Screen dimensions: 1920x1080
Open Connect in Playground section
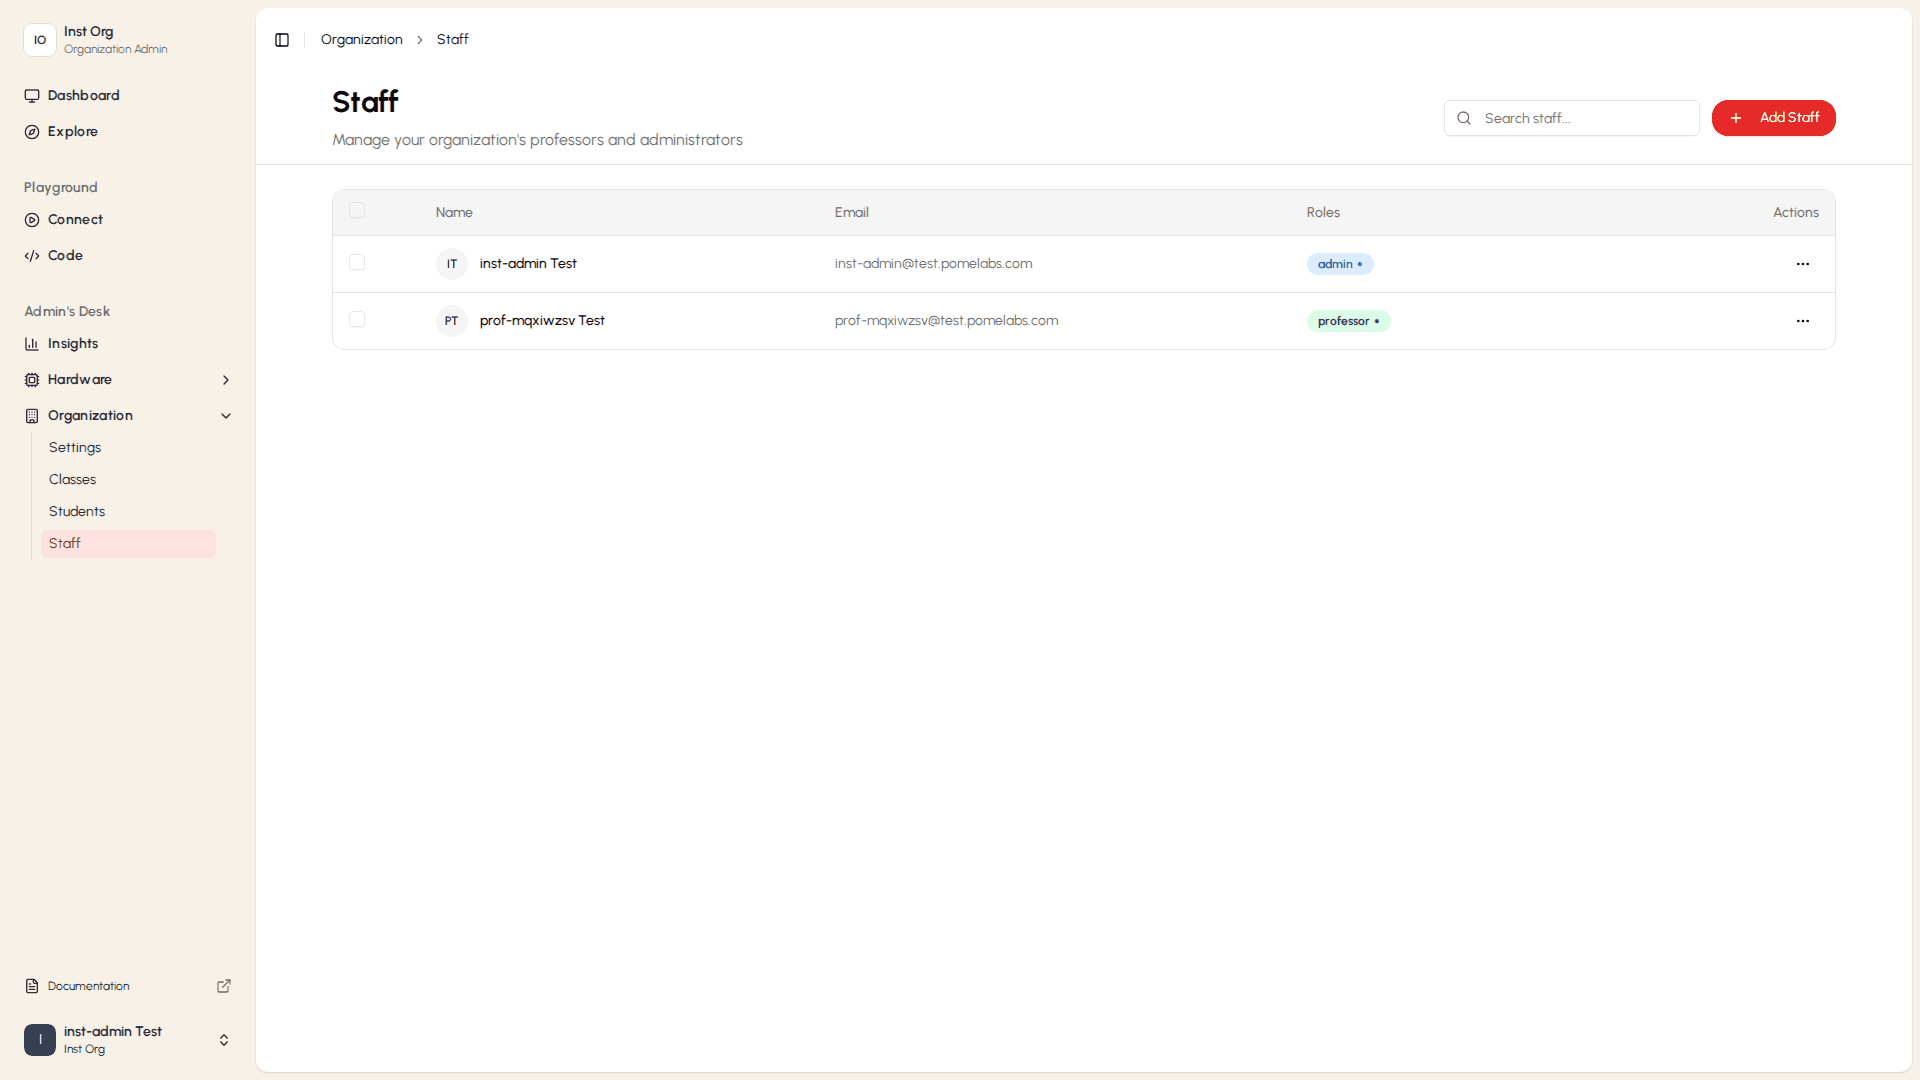128,220
